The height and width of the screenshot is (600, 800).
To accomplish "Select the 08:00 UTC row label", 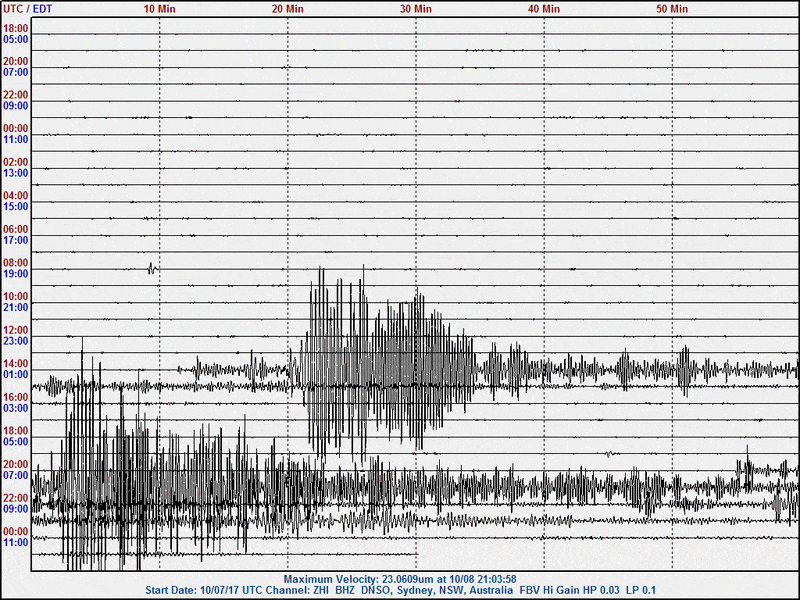I will pyautogui.click(x=15, y=263).
